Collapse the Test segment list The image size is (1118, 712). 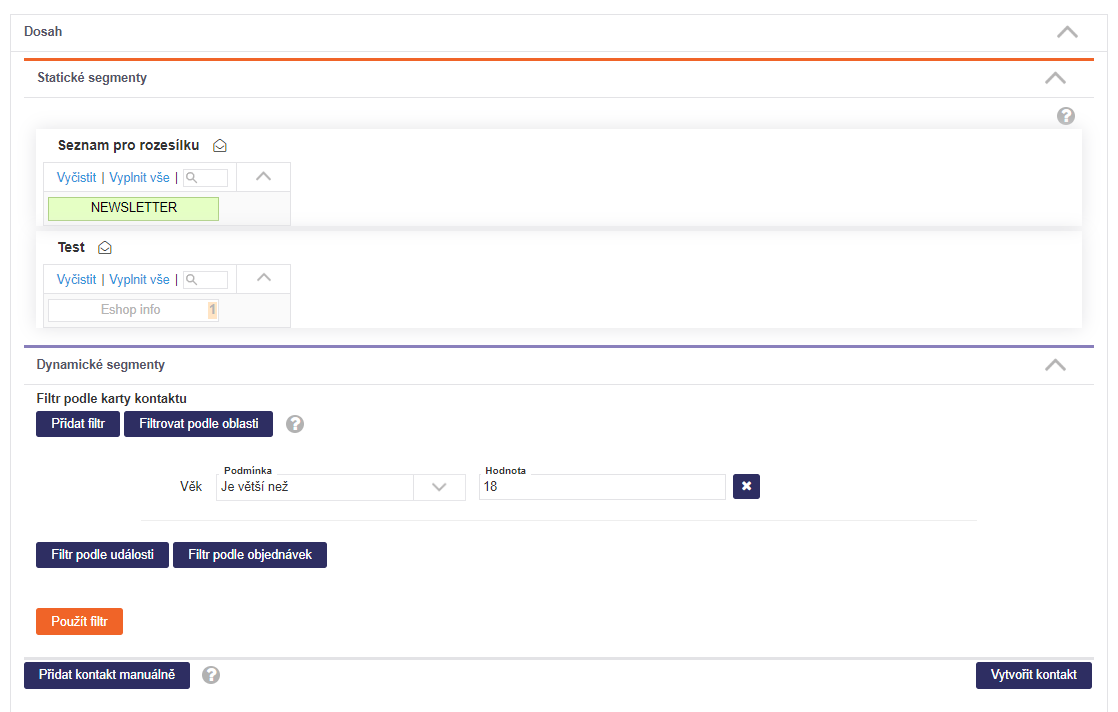pyautogui.click(x=263, y=279)
